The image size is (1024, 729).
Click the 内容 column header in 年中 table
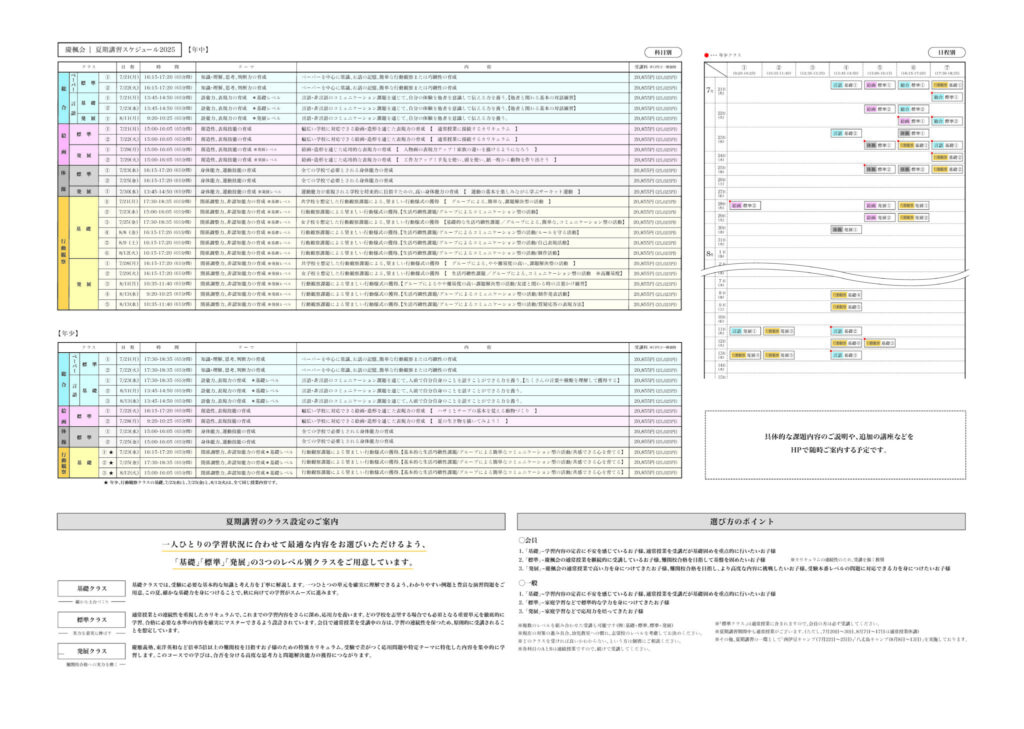(463, 67)
